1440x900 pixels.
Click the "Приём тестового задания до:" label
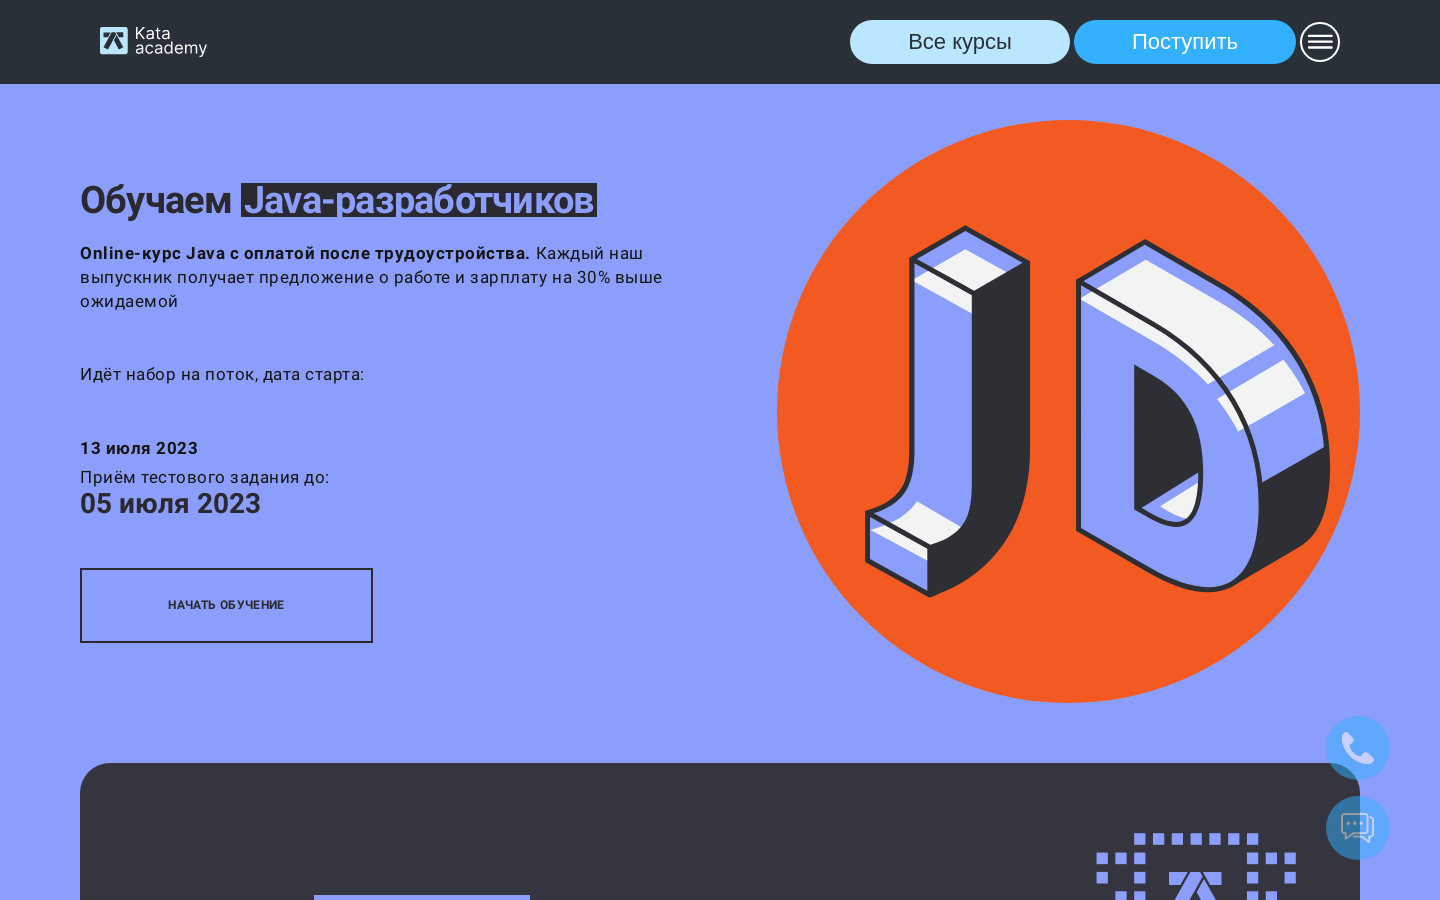point(205,477)
